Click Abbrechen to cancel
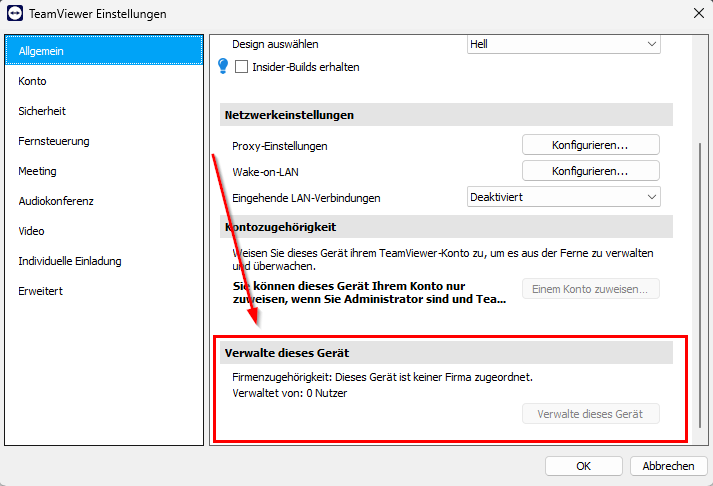 [x=668, y=466]
